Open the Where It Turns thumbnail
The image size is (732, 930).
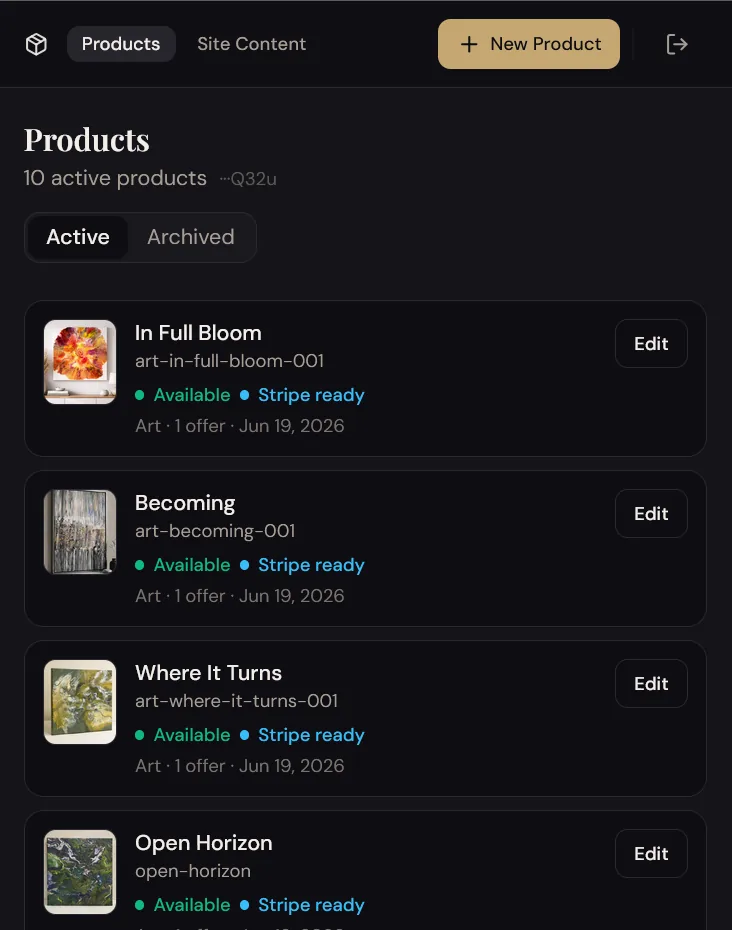click(80, 702)
